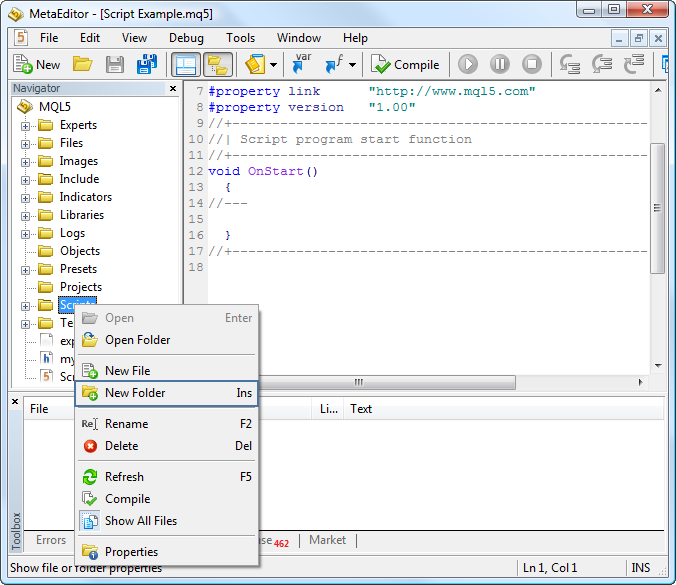Select the Indicators folder label
Screen dimensions: 676x585
(x=85, y=197)
